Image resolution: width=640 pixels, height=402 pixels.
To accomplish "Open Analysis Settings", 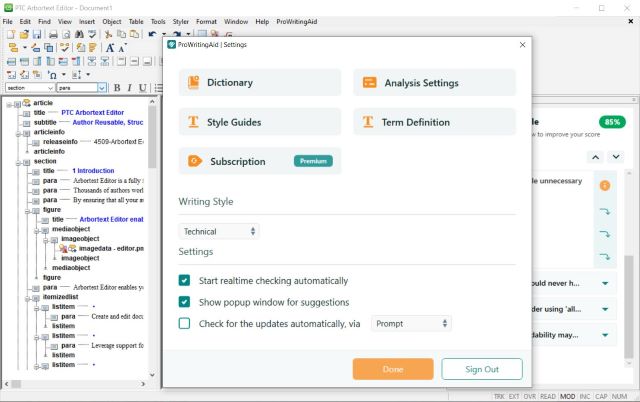I will pos(434,82).
